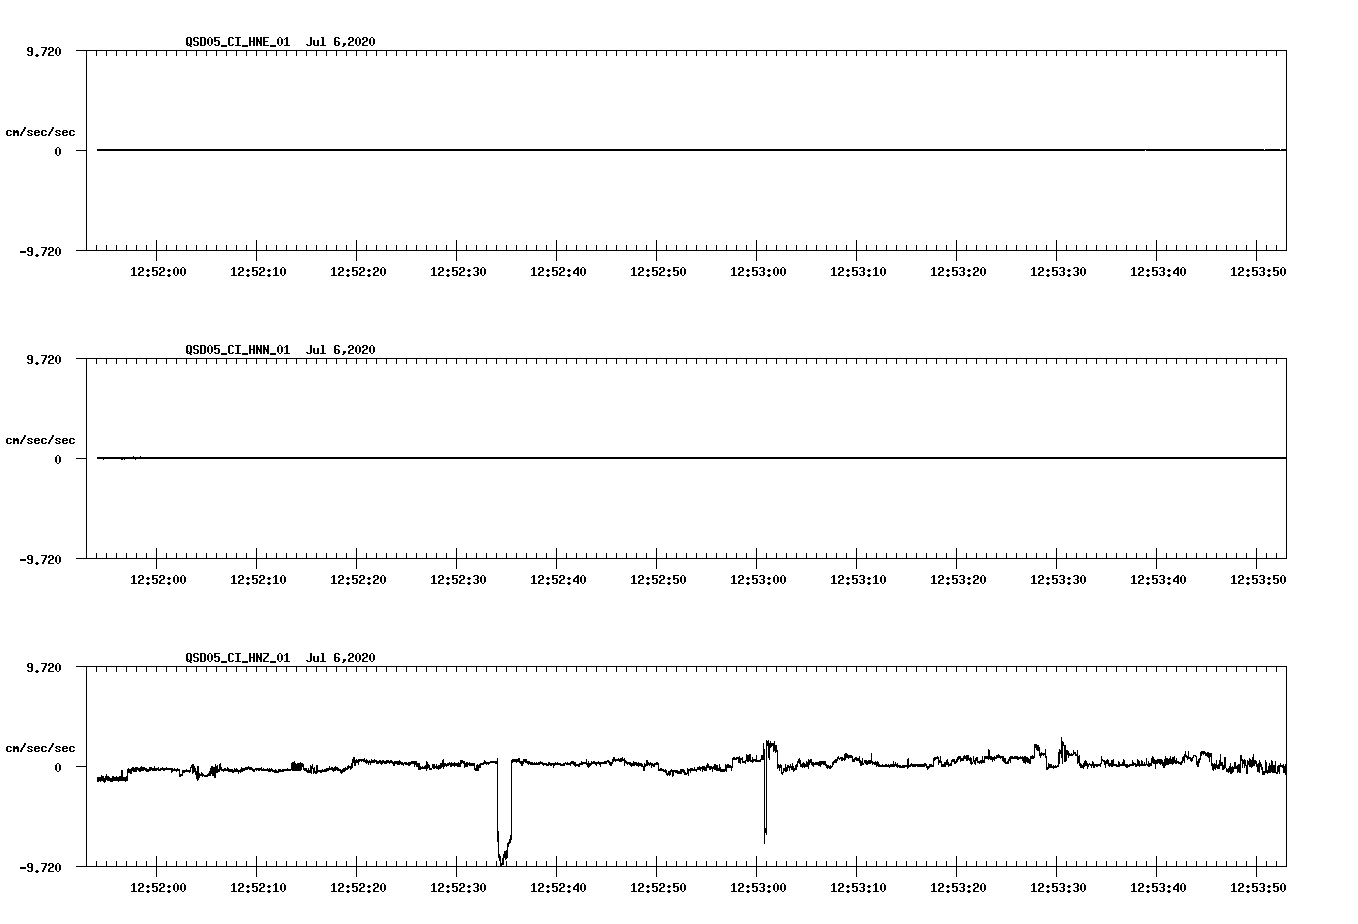Viewport: 1358px width, 924px height.
Task: Click the 12:52:00 time label on HNE chart
Action: pyautogui.click(x=158, y=271)
